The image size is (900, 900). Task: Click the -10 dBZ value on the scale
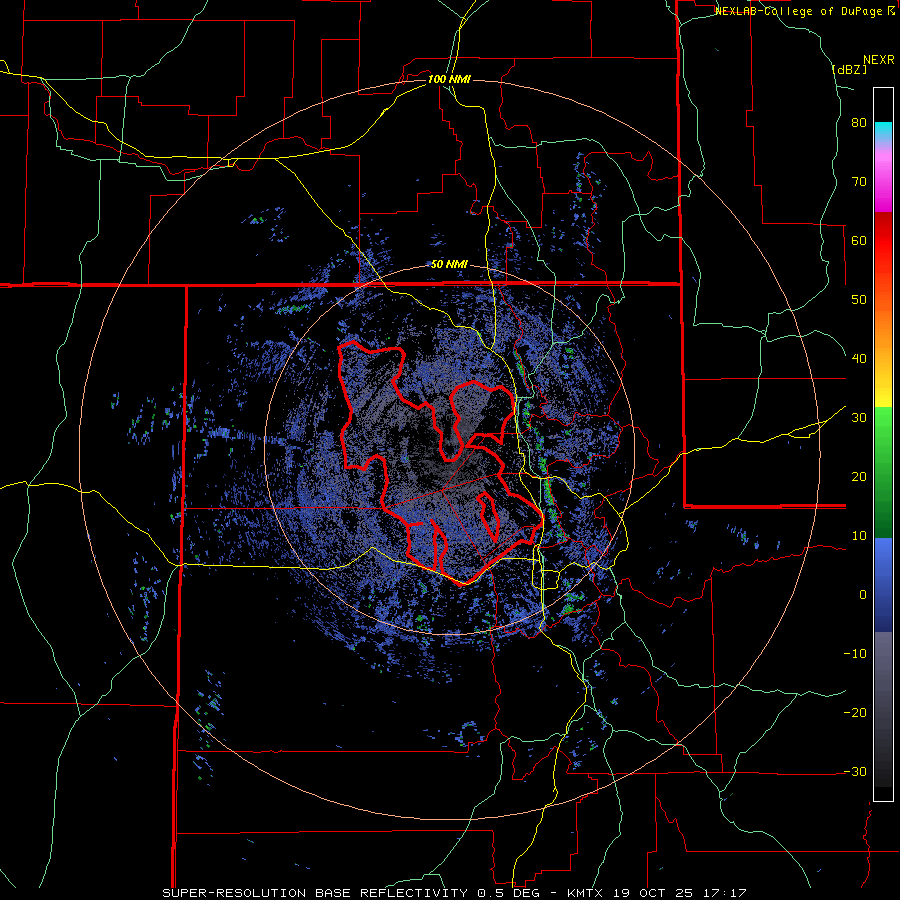point(855,654)
